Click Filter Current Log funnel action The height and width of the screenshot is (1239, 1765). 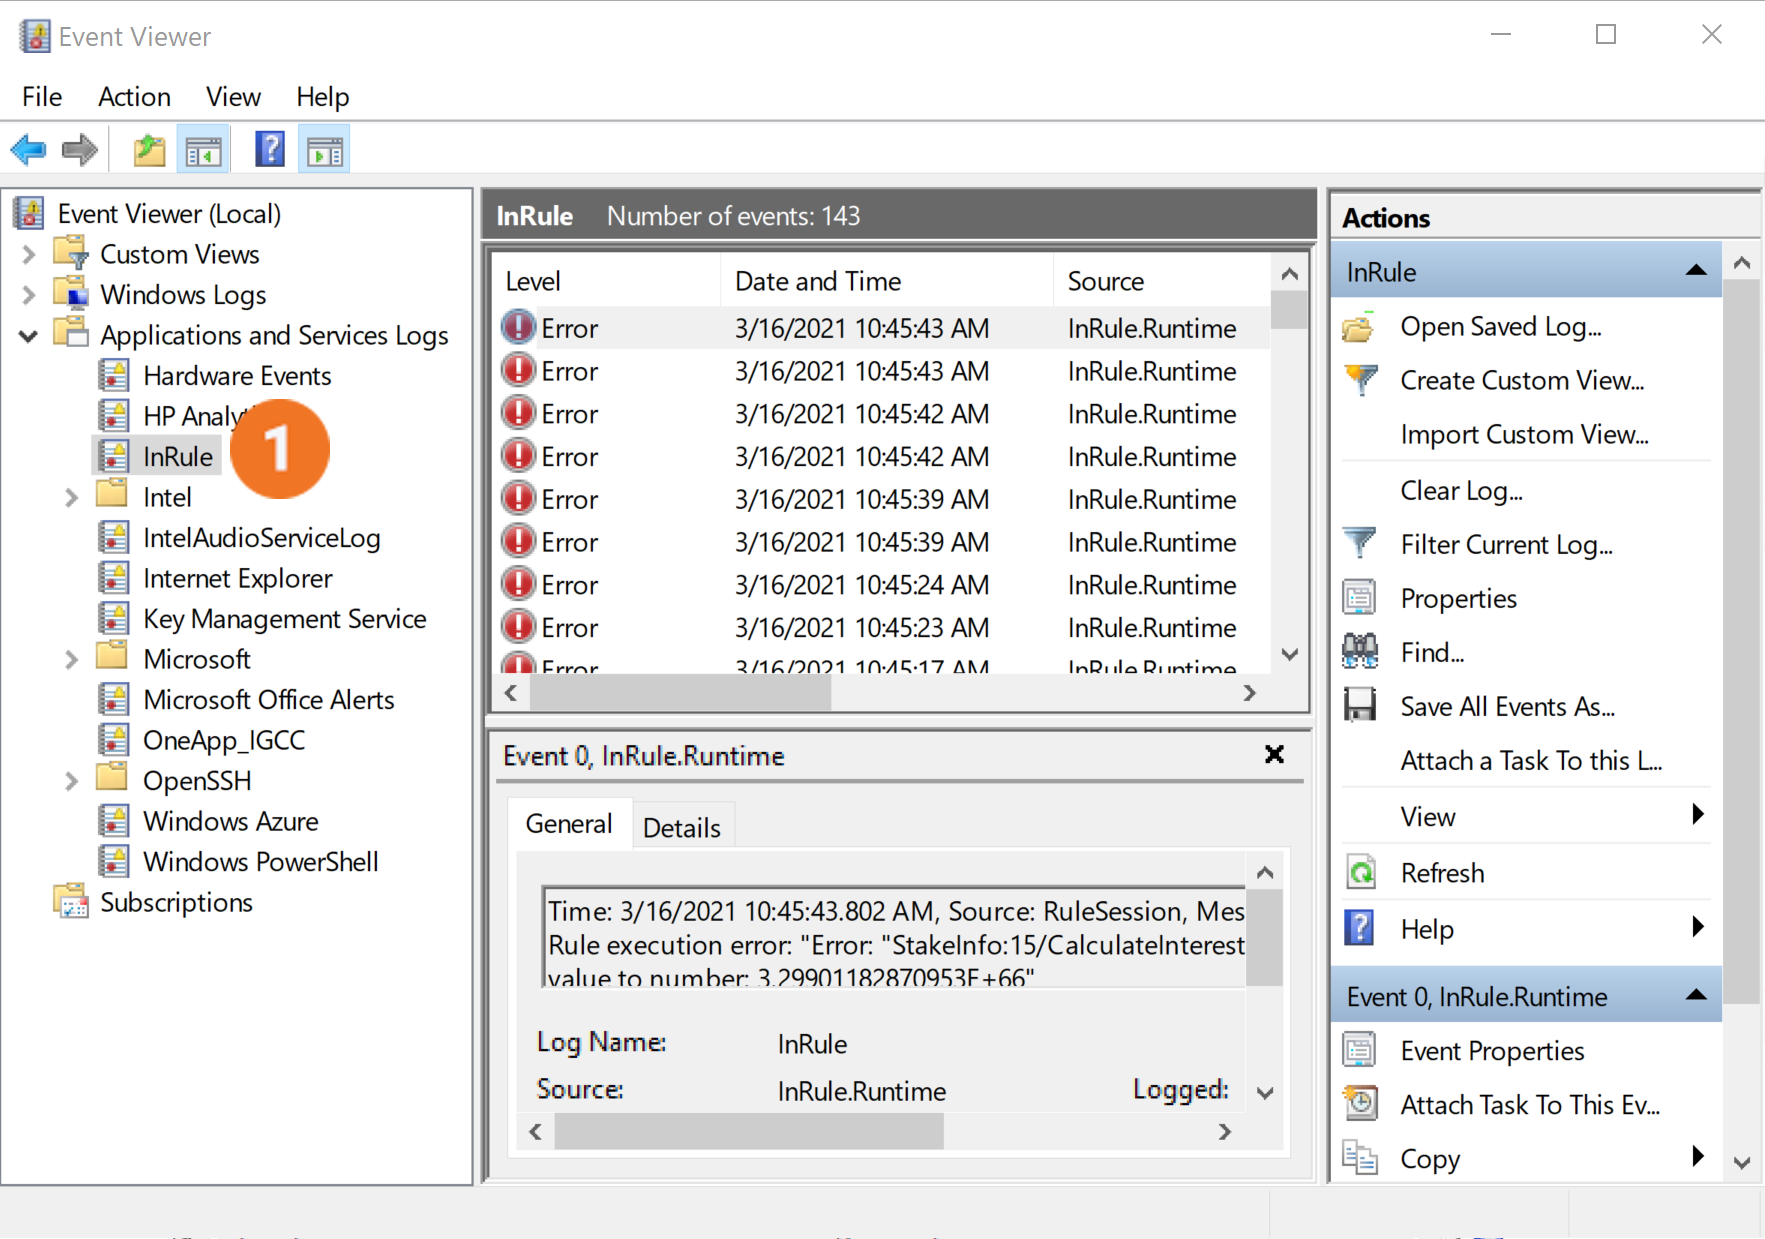click(1505, 545)
